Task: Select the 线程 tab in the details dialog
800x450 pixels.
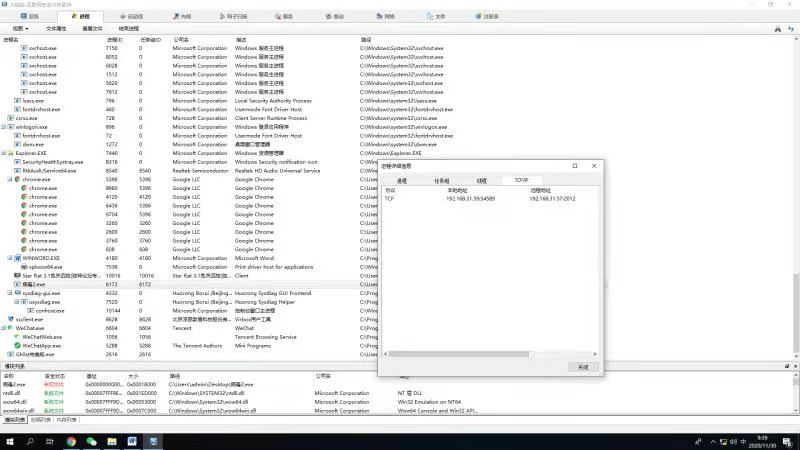Action: pos(481,181)
